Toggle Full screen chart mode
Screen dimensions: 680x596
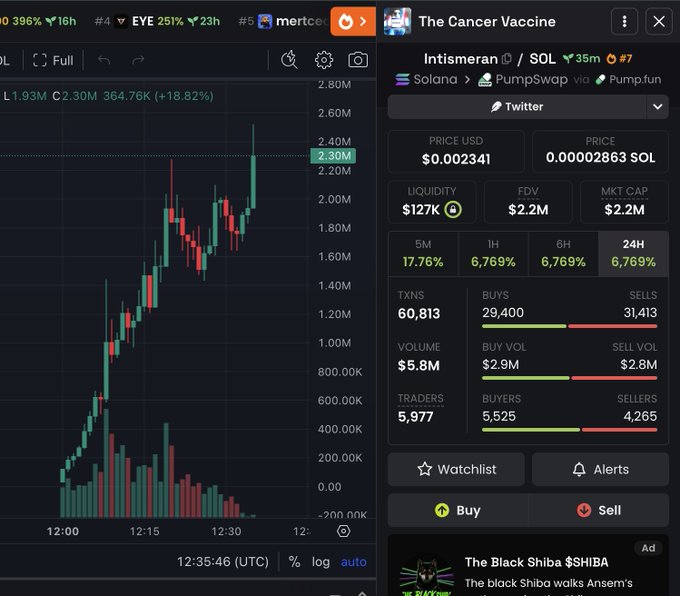pyautogui.click(x=53, y=60)
